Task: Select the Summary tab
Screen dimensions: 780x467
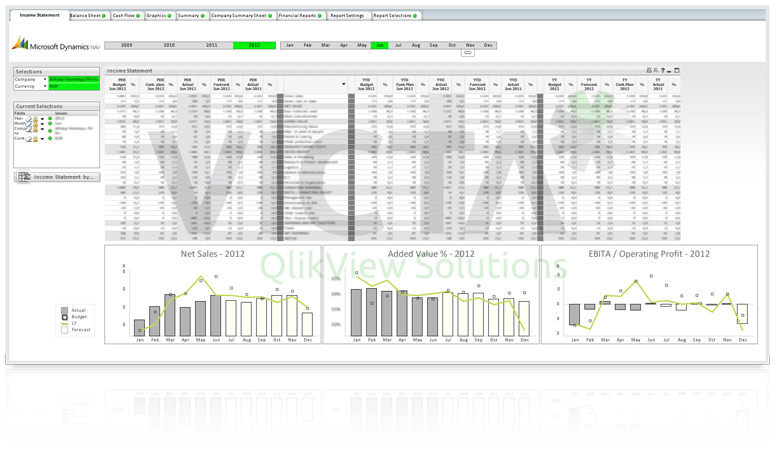Action: (x=192, y=16)
